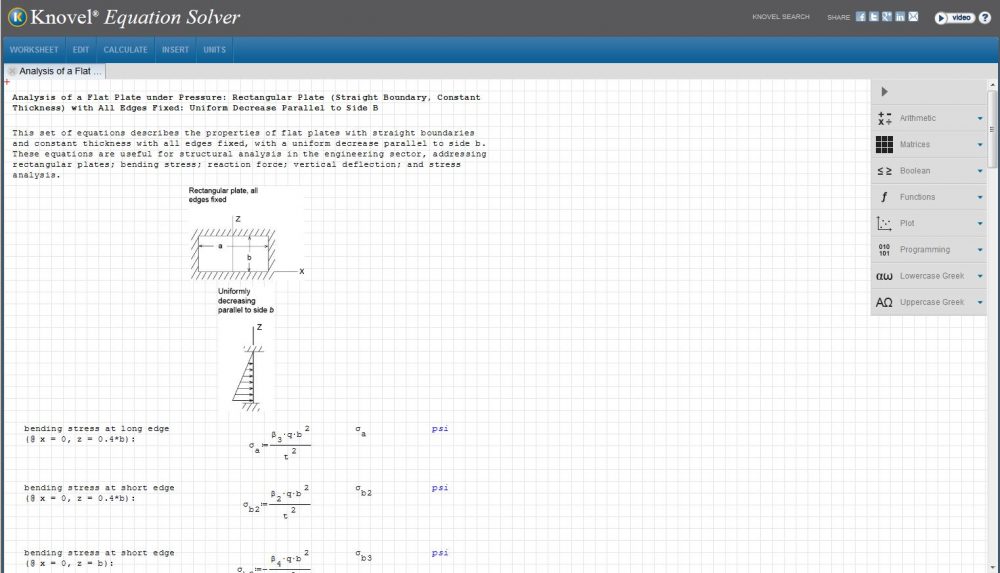Click the Google Plus share icon
1000x573 pixels.
pyautogui.click(x=887, y=17)
